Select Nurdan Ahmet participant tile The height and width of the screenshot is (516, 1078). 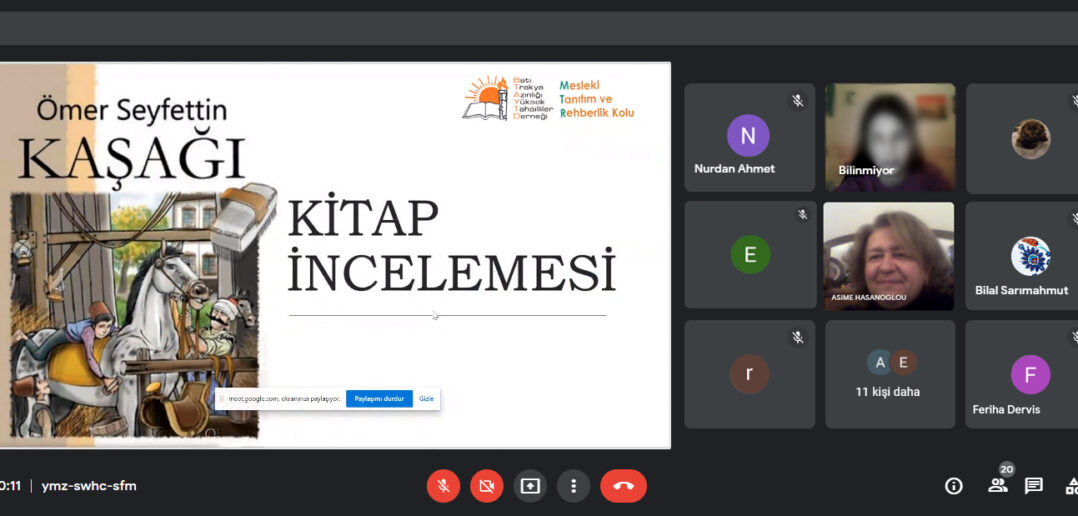[x=749, y=137]
